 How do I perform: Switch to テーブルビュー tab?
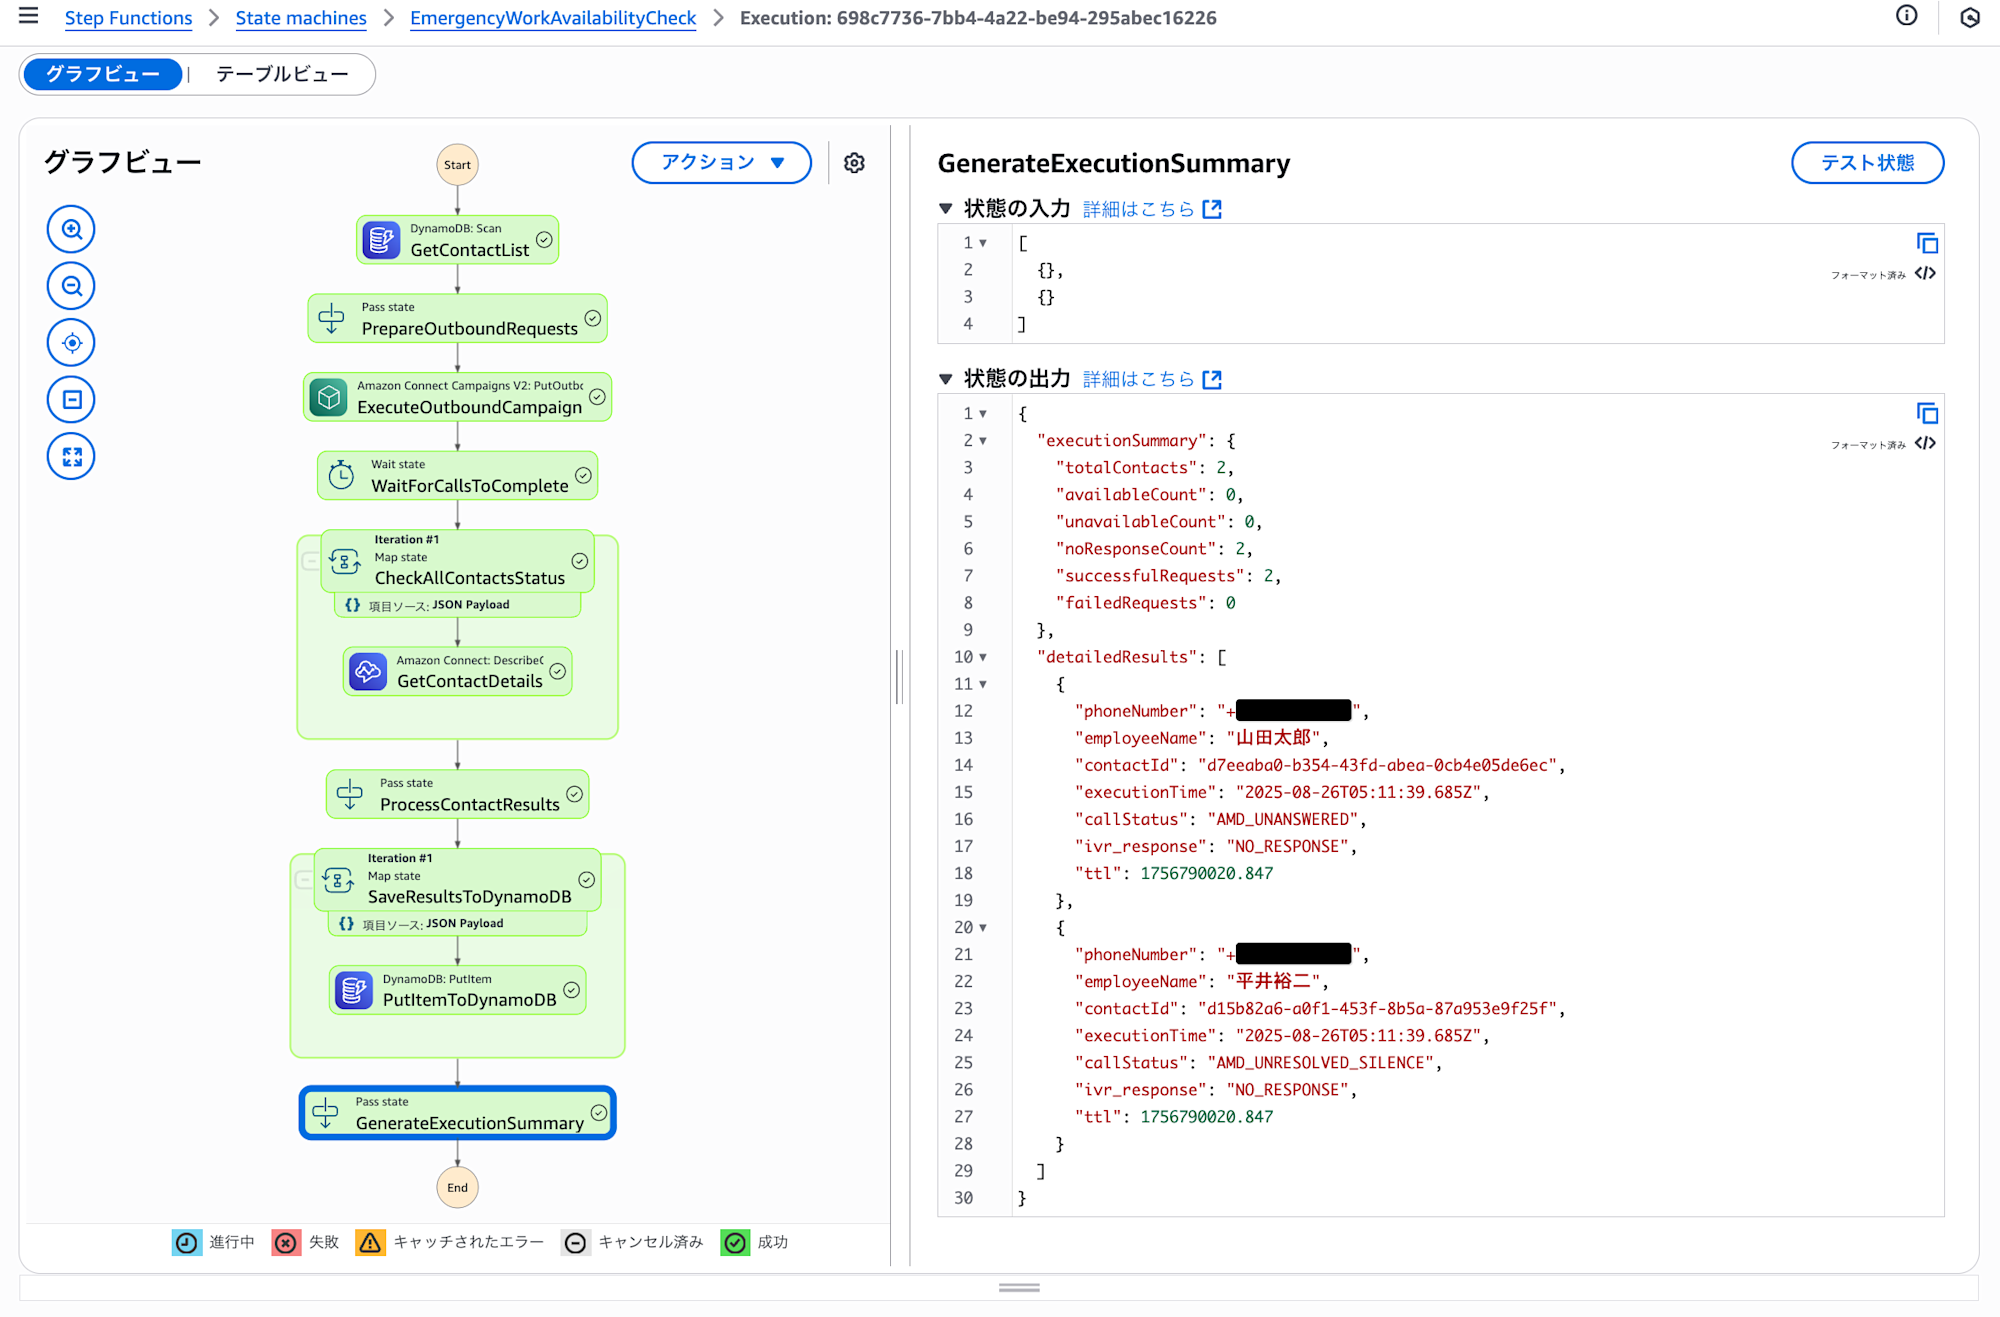(x=282, y=74)
